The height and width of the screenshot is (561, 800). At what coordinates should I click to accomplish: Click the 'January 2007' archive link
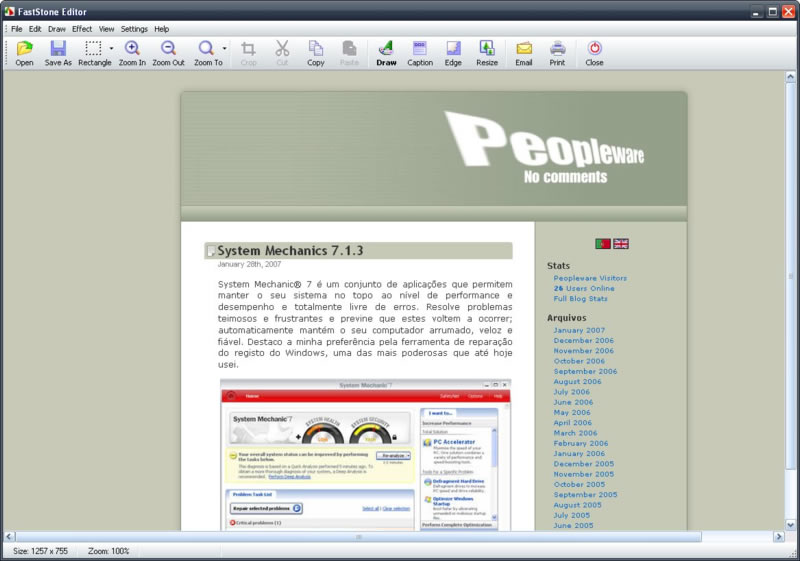pos(579,330)
